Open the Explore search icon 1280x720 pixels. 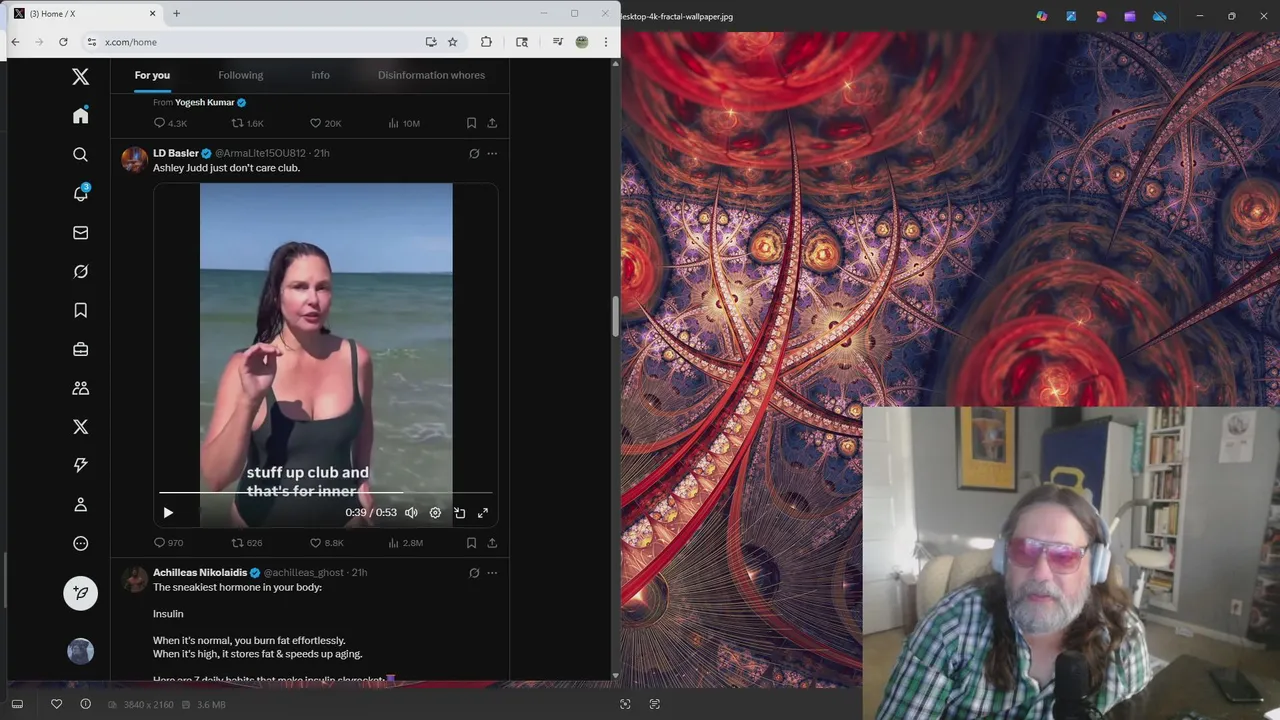(81, 155)
